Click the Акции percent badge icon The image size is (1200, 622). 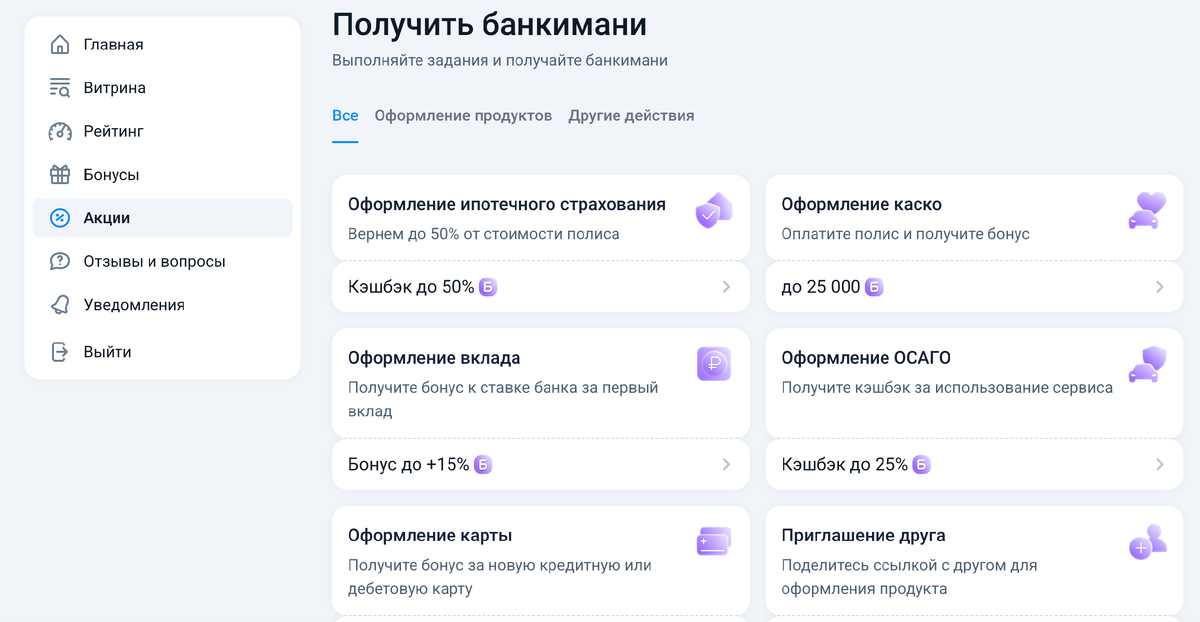(x=58, y=218)
